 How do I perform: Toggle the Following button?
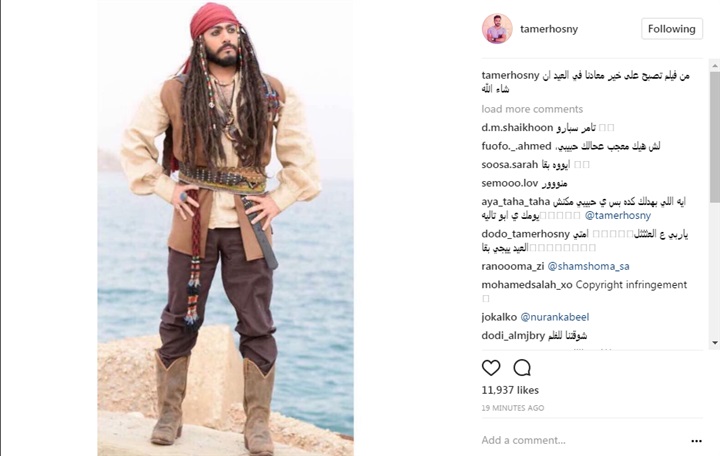pyautogui.click(x=672, y=28)
